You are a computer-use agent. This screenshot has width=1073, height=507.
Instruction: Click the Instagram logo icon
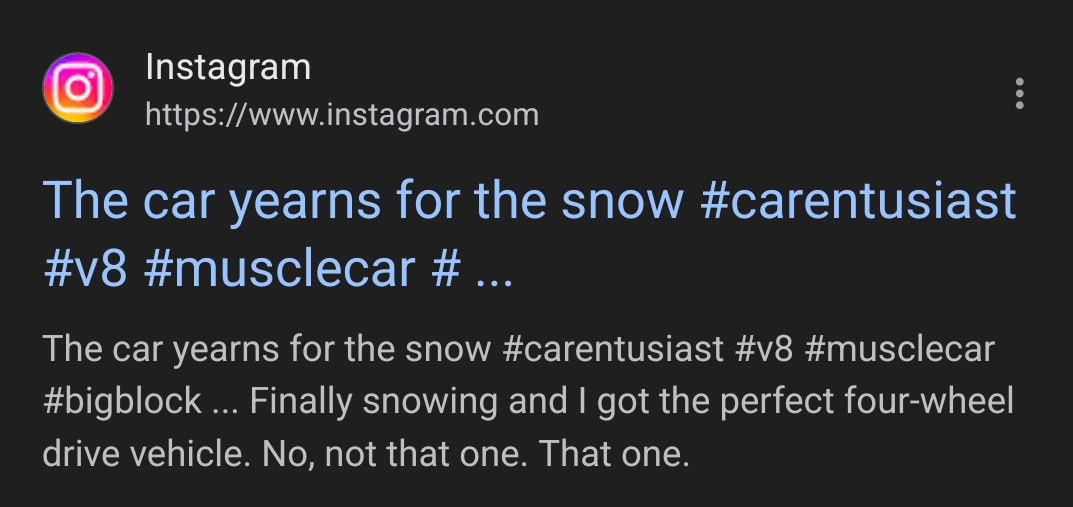78,90
